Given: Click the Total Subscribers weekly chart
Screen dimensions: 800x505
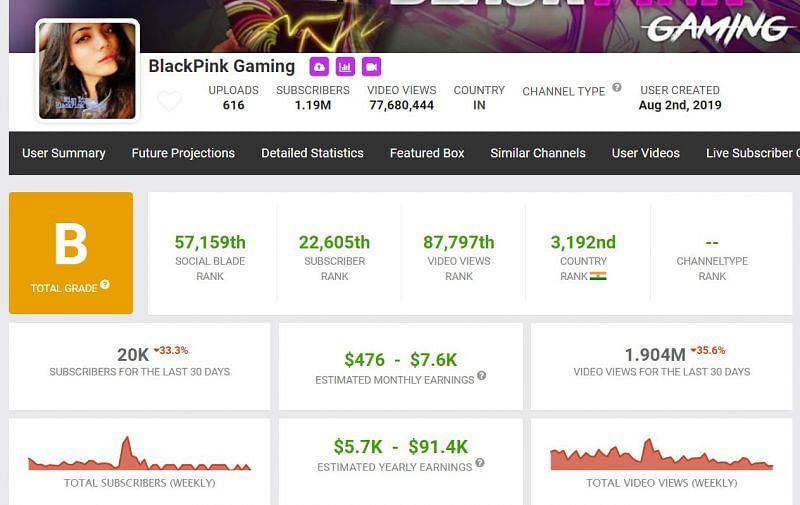Looking at the screenshot, I should pyautogui.click(x=139, y=453).
